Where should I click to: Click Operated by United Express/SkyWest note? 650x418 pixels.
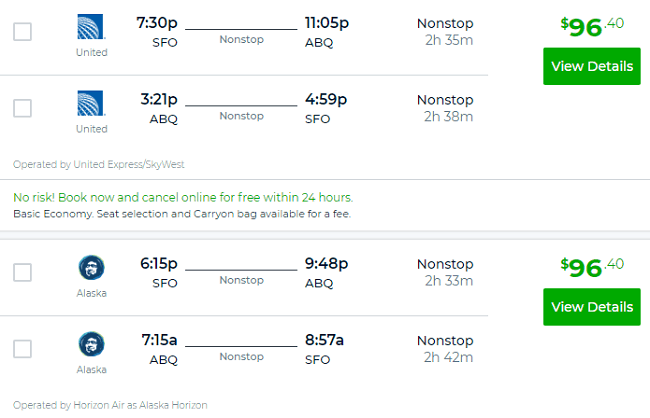99,165
